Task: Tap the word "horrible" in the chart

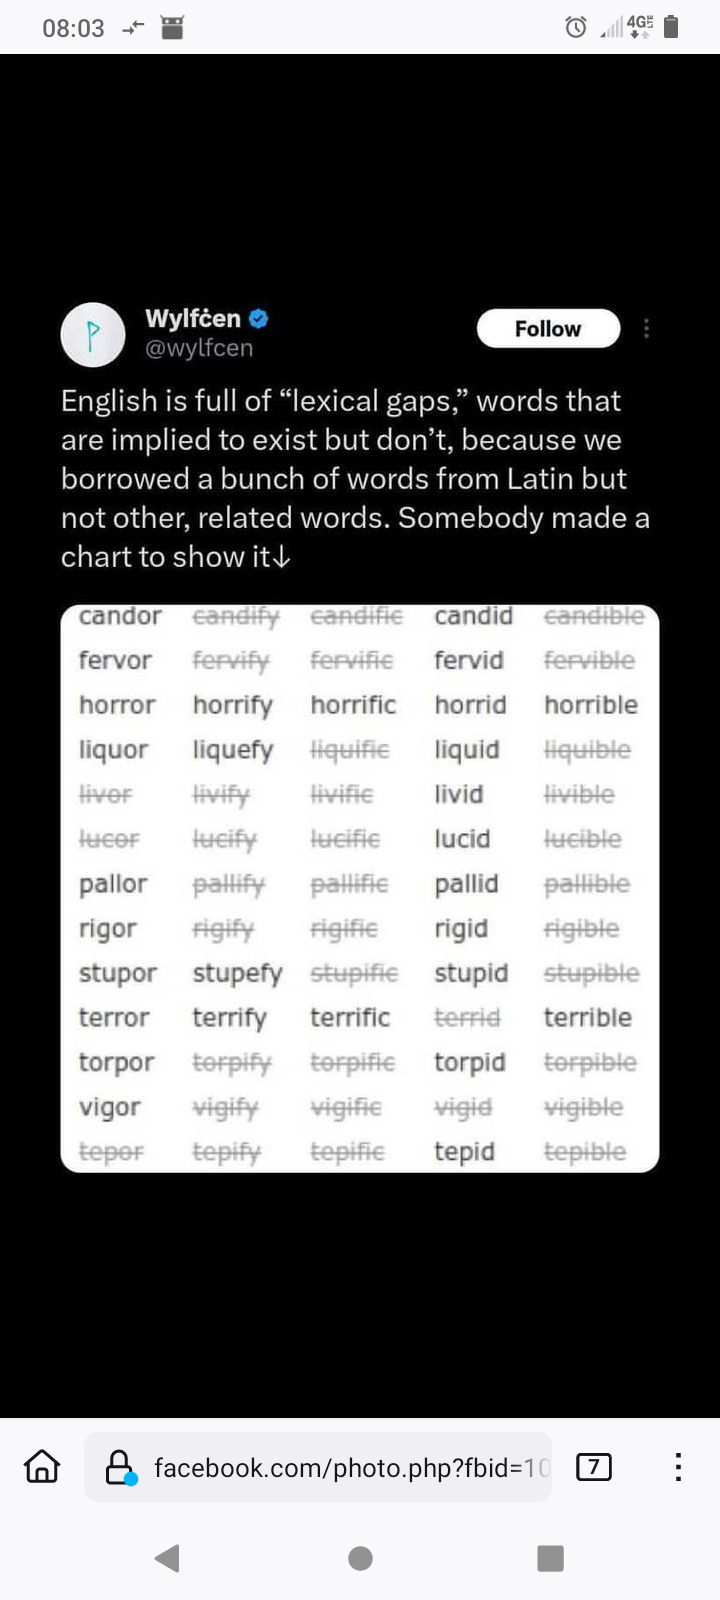Action: click(591, 705)
